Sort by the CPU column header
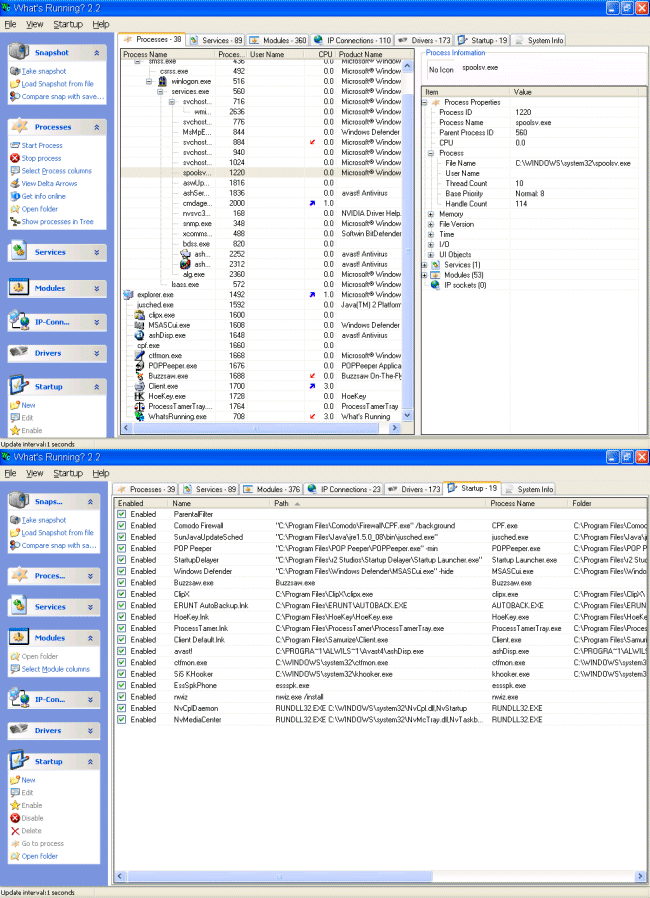Screen dimensions: 650x898 click(321, 54)
